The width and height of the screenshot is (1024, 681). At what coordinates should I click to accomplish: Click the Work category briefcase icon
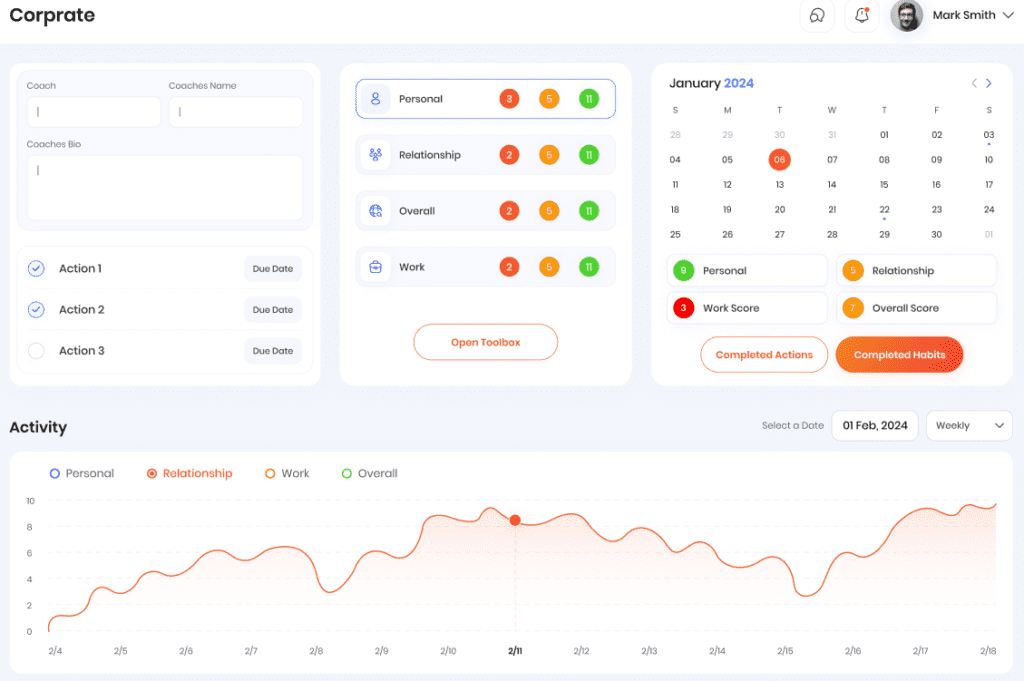click(x=376, y=267)
